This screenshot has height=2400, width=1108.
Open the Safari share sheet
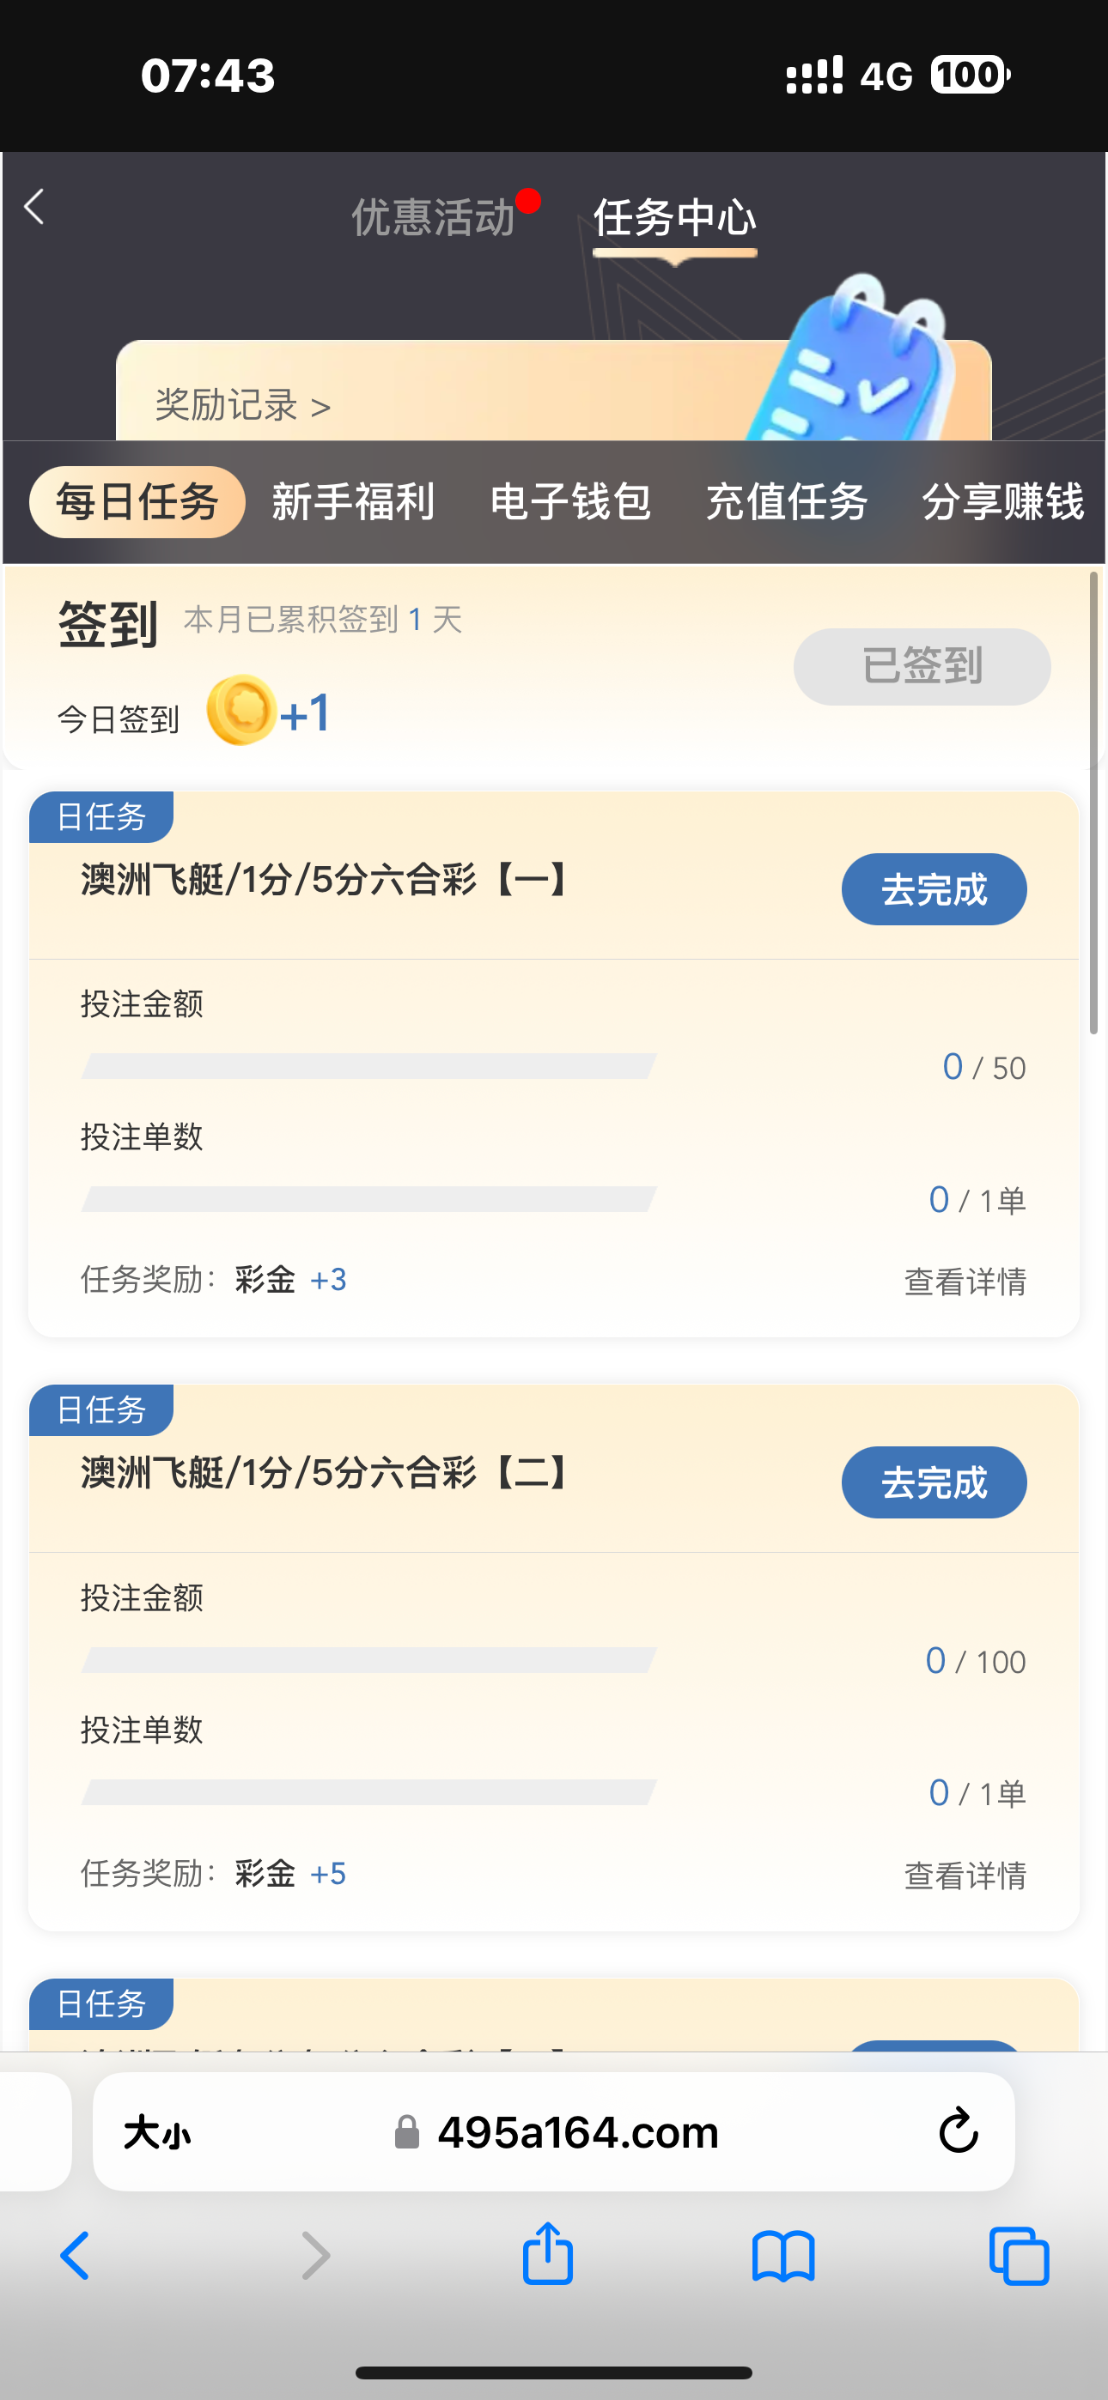click(548, 2255)
